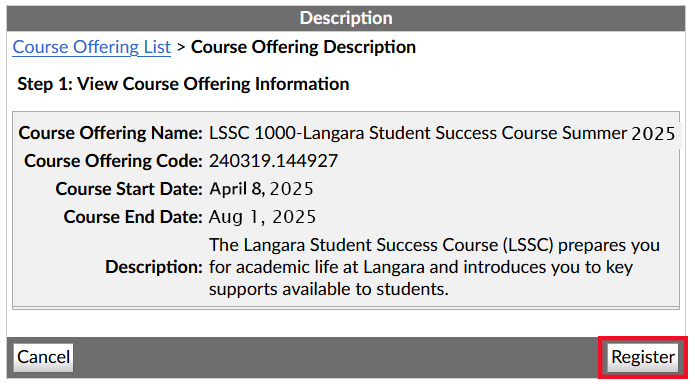The image size is (695, 387).
Task: Click the Register button
Action: pyautogui.click(x=643, y=357)
